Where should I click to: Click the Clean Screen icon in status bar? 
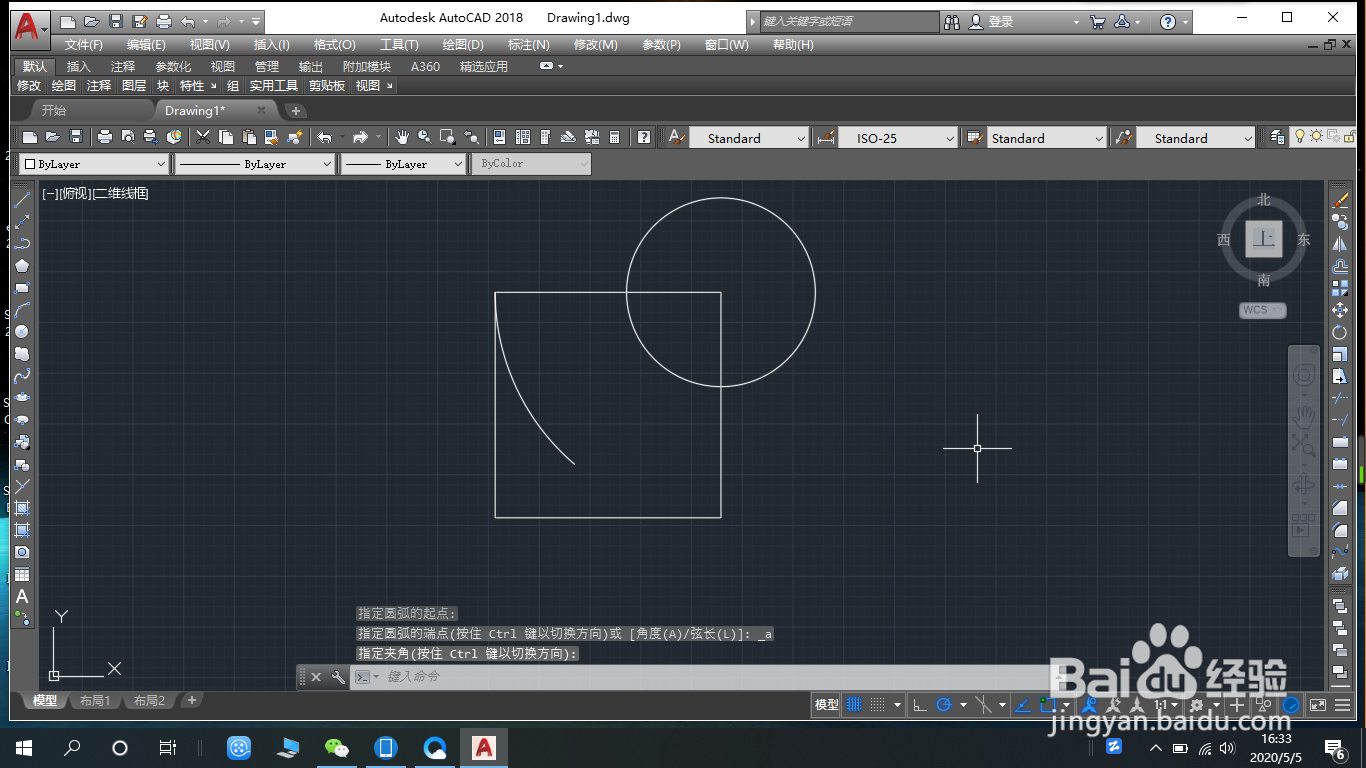[1318, 705]
